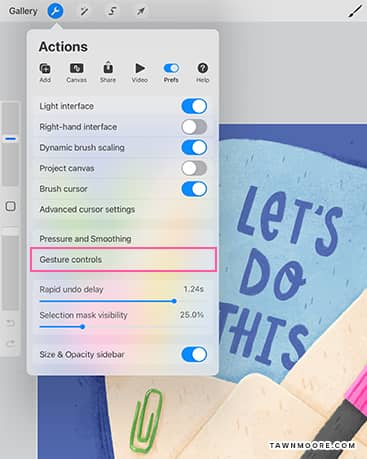Switch to the Help tab
This screenshot has width=367, height=459.
tap(202, 72)
